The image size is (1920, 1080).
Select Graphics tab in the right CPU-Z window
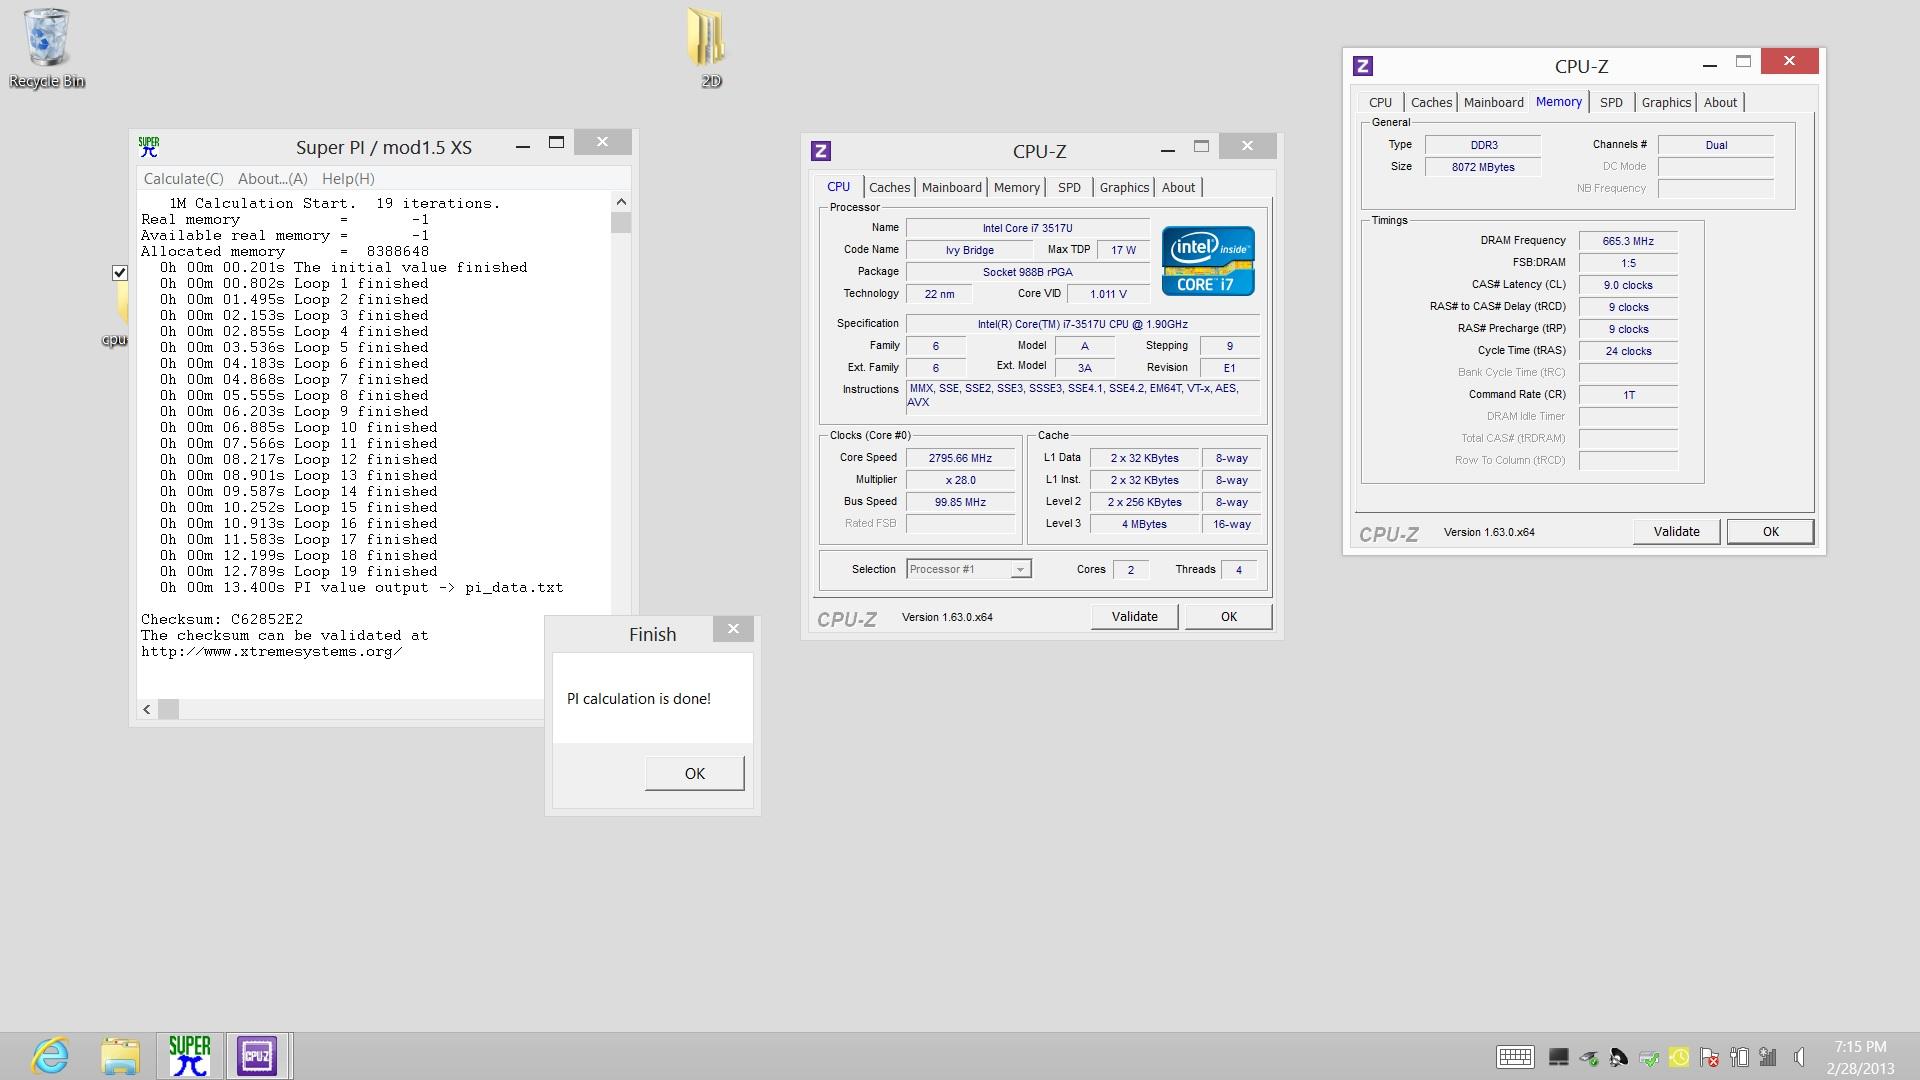coord(1666,102)
